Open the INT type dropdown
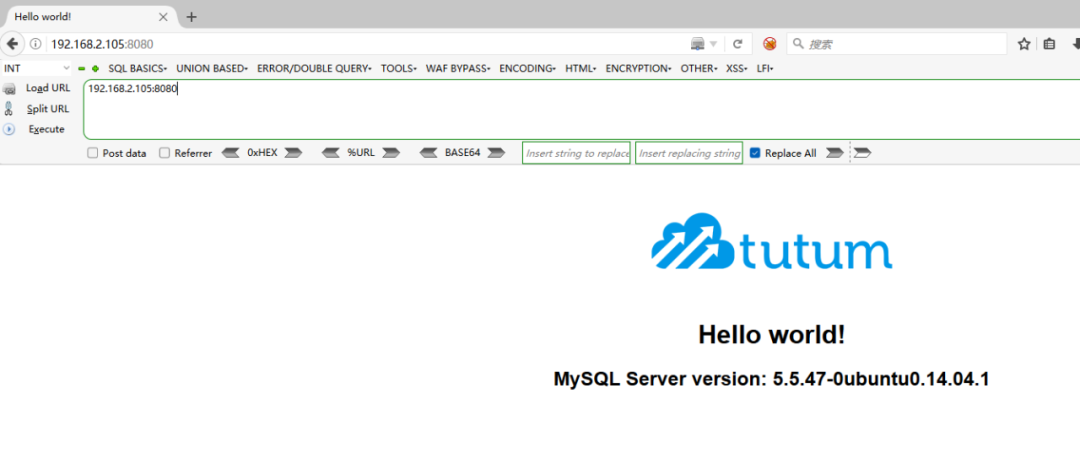 point(37,68)
